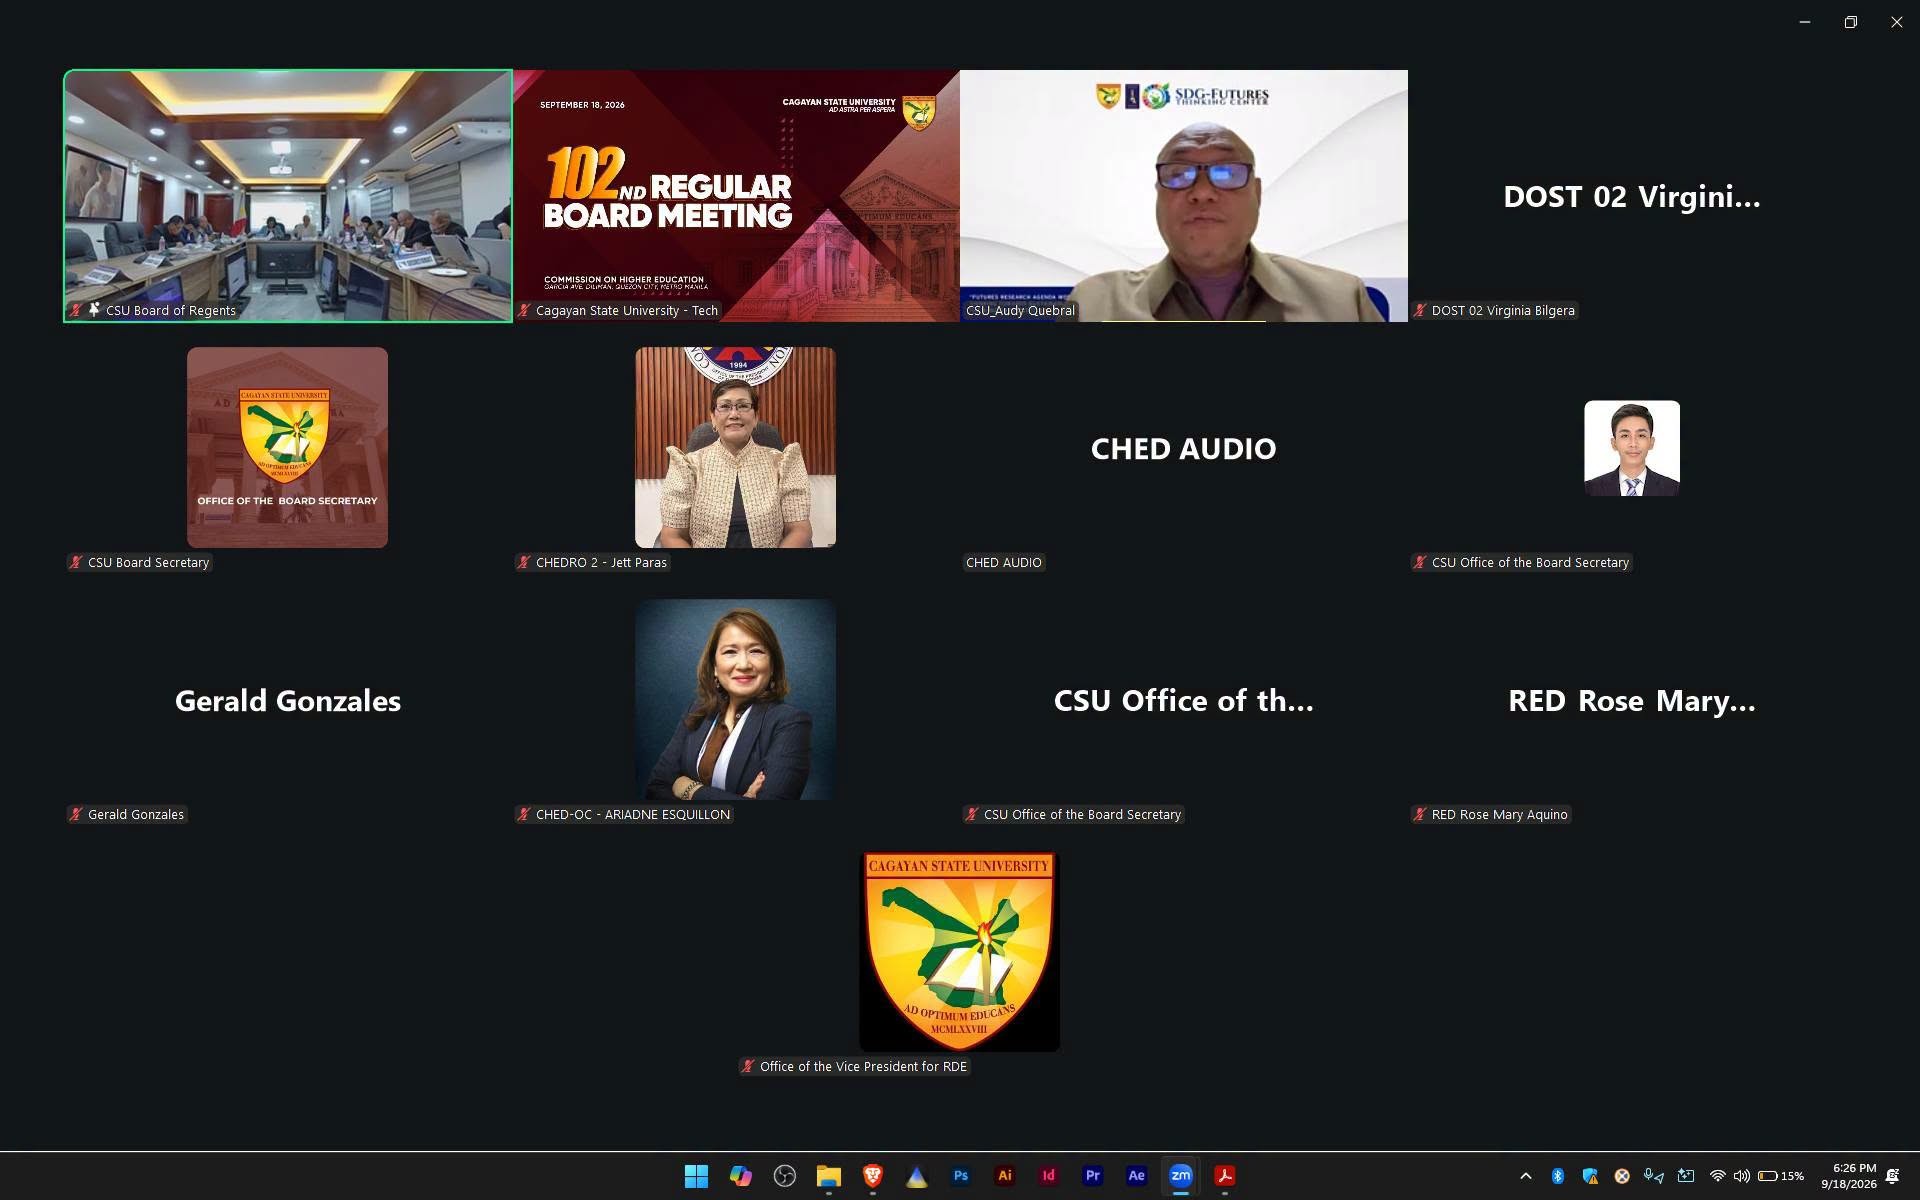This screenshot has width=1920, height=1200.
Task: Switch to Adobe Acrobat in the taskbar
Action: (x=1224, y=1176)
